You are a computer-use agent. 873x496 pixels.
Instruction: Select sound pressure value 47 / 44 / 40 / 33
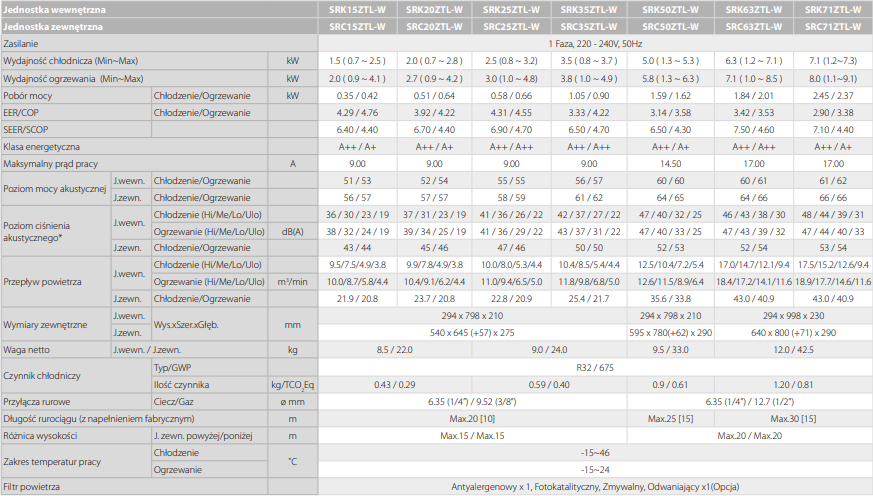pyautogui.click(x=833, y=232)
